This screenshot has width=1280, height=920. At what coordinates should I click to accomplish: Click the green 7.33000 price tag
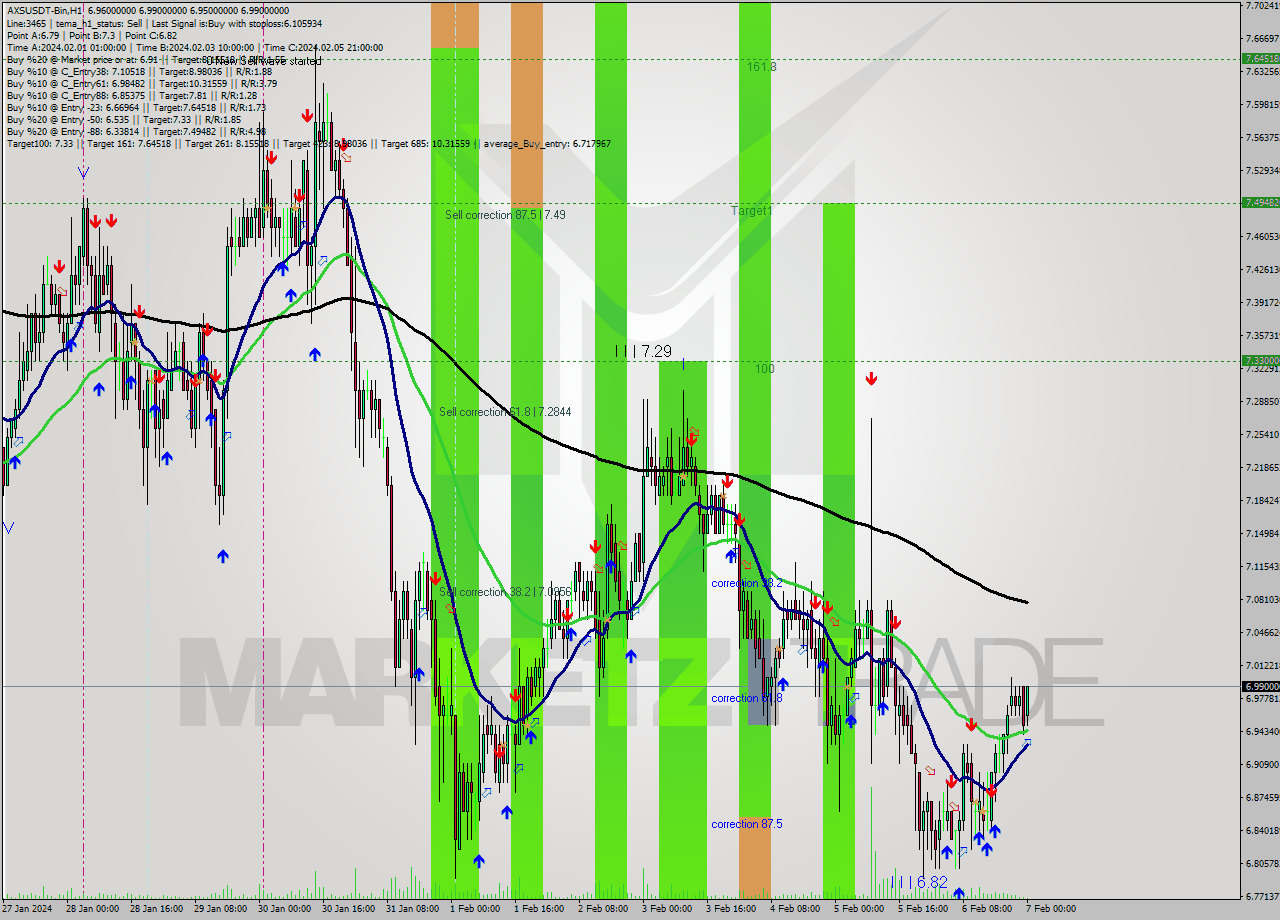point(1260,360)
